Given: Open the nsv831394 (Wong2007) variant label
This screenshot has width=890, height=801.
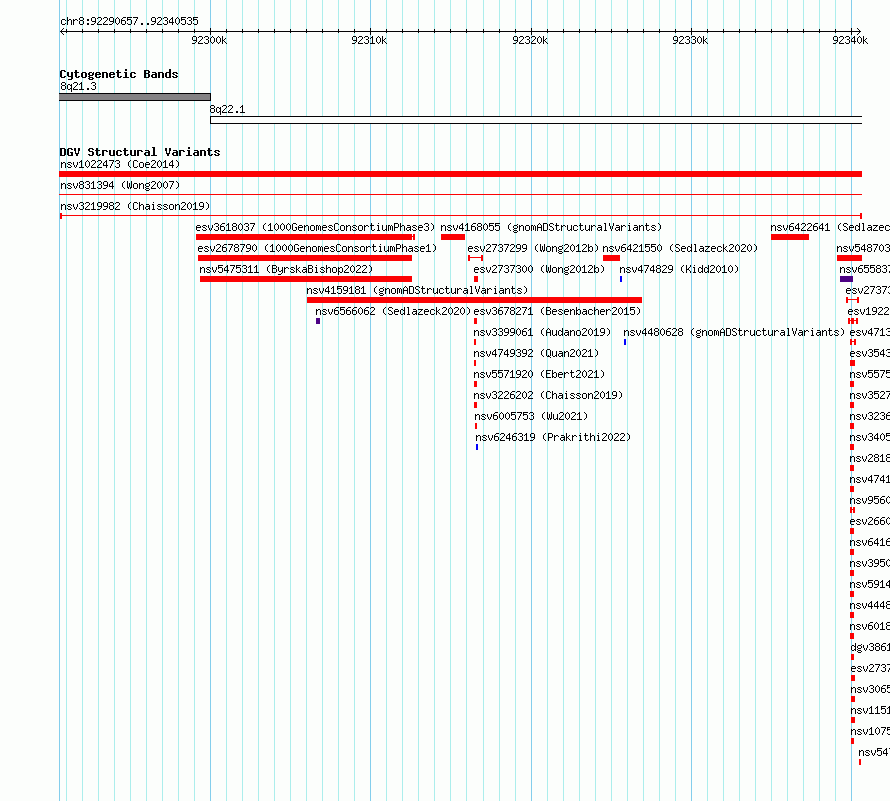Looking at the screenshot, I should point(120,185).
